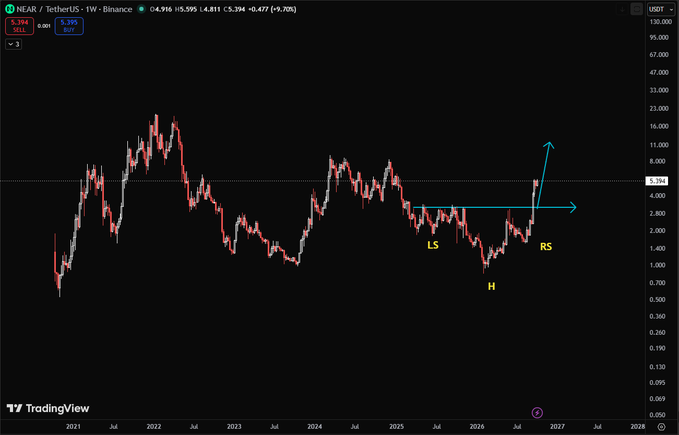Click the red SELL 5.394 button

point(19,26)
